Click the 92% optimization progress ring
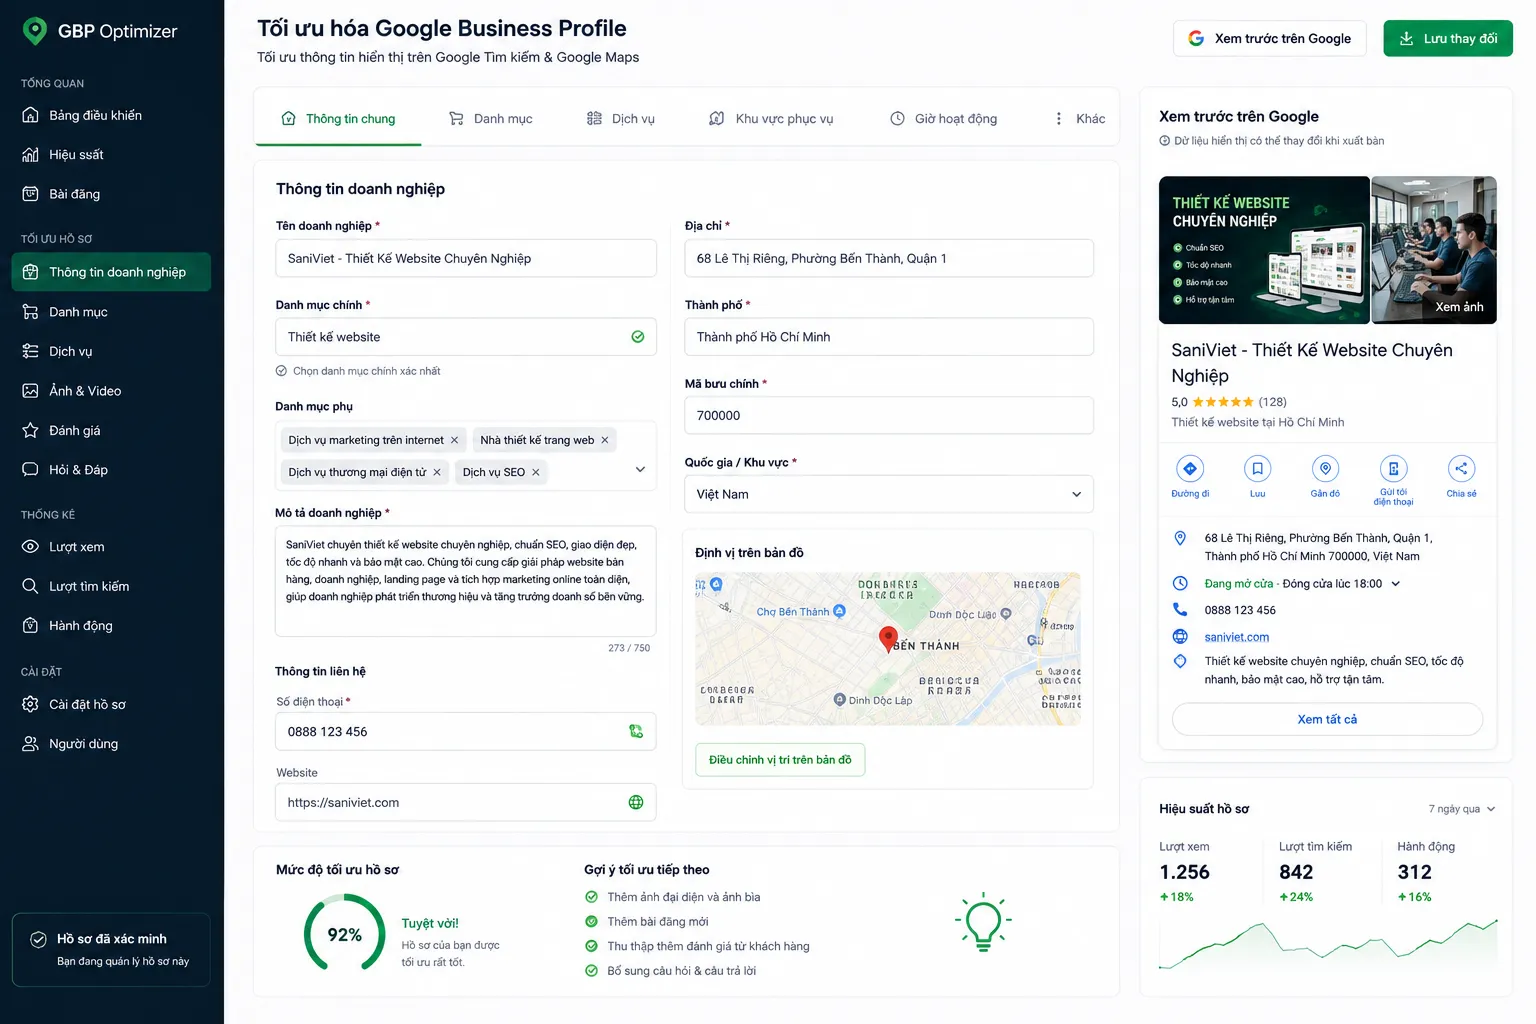 click(x=345, y=934)
